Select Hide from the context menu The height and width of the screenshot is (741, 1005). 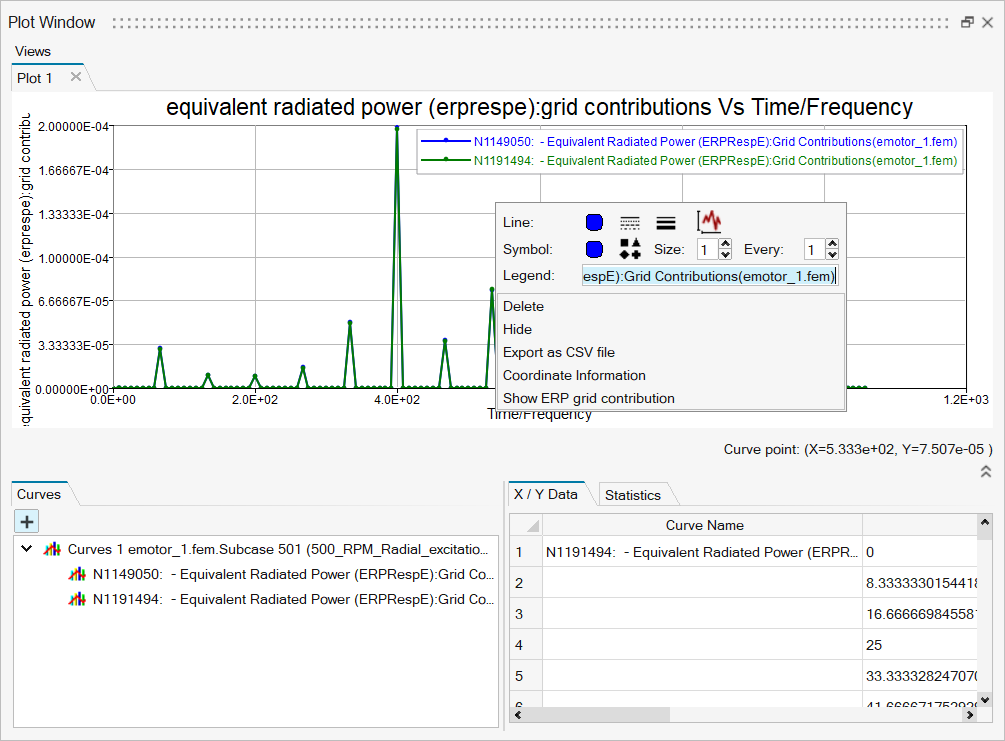coord(517,329)
